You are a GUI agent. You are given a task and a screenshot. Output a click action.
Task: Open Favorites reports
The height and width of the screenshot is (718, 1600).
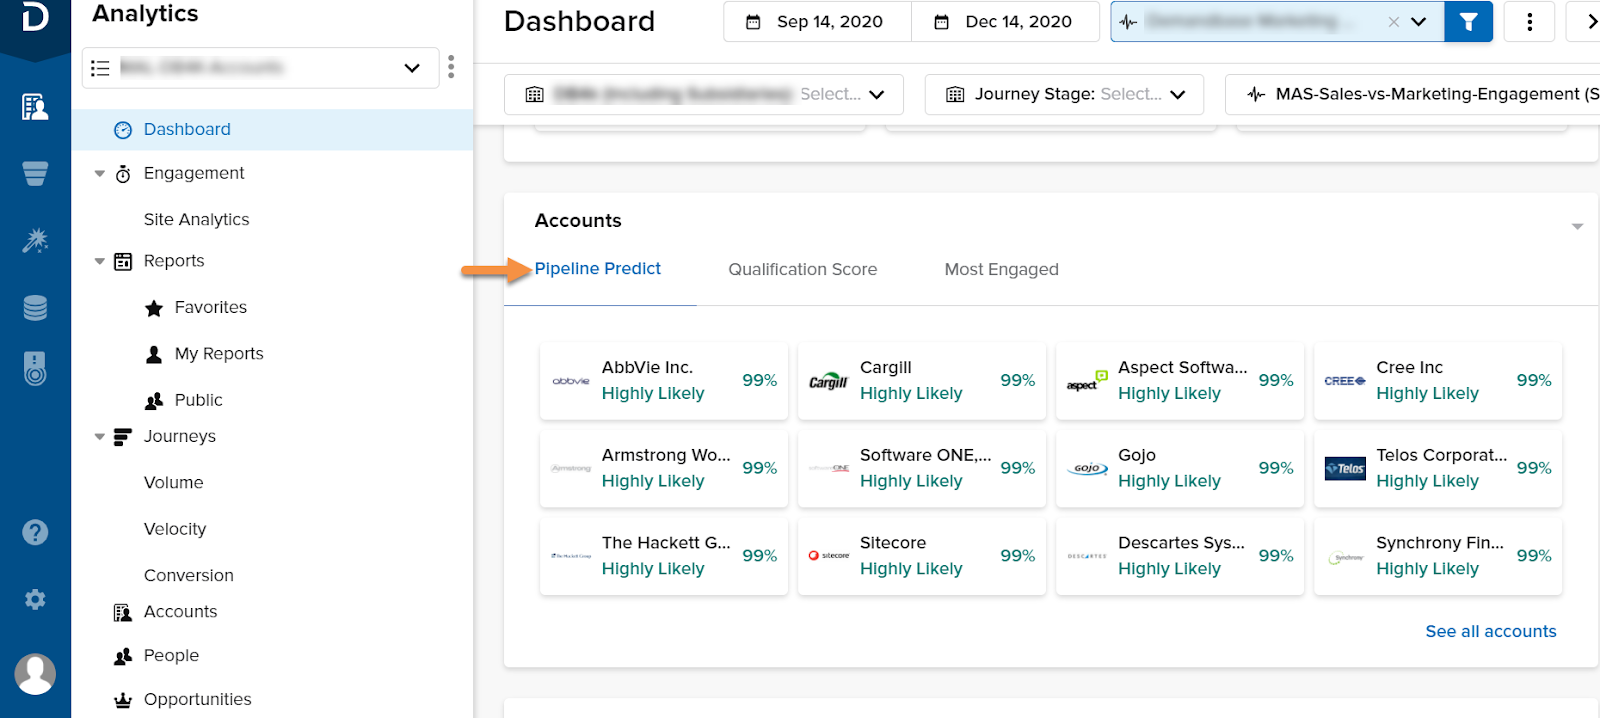click(x=211, y=308)
